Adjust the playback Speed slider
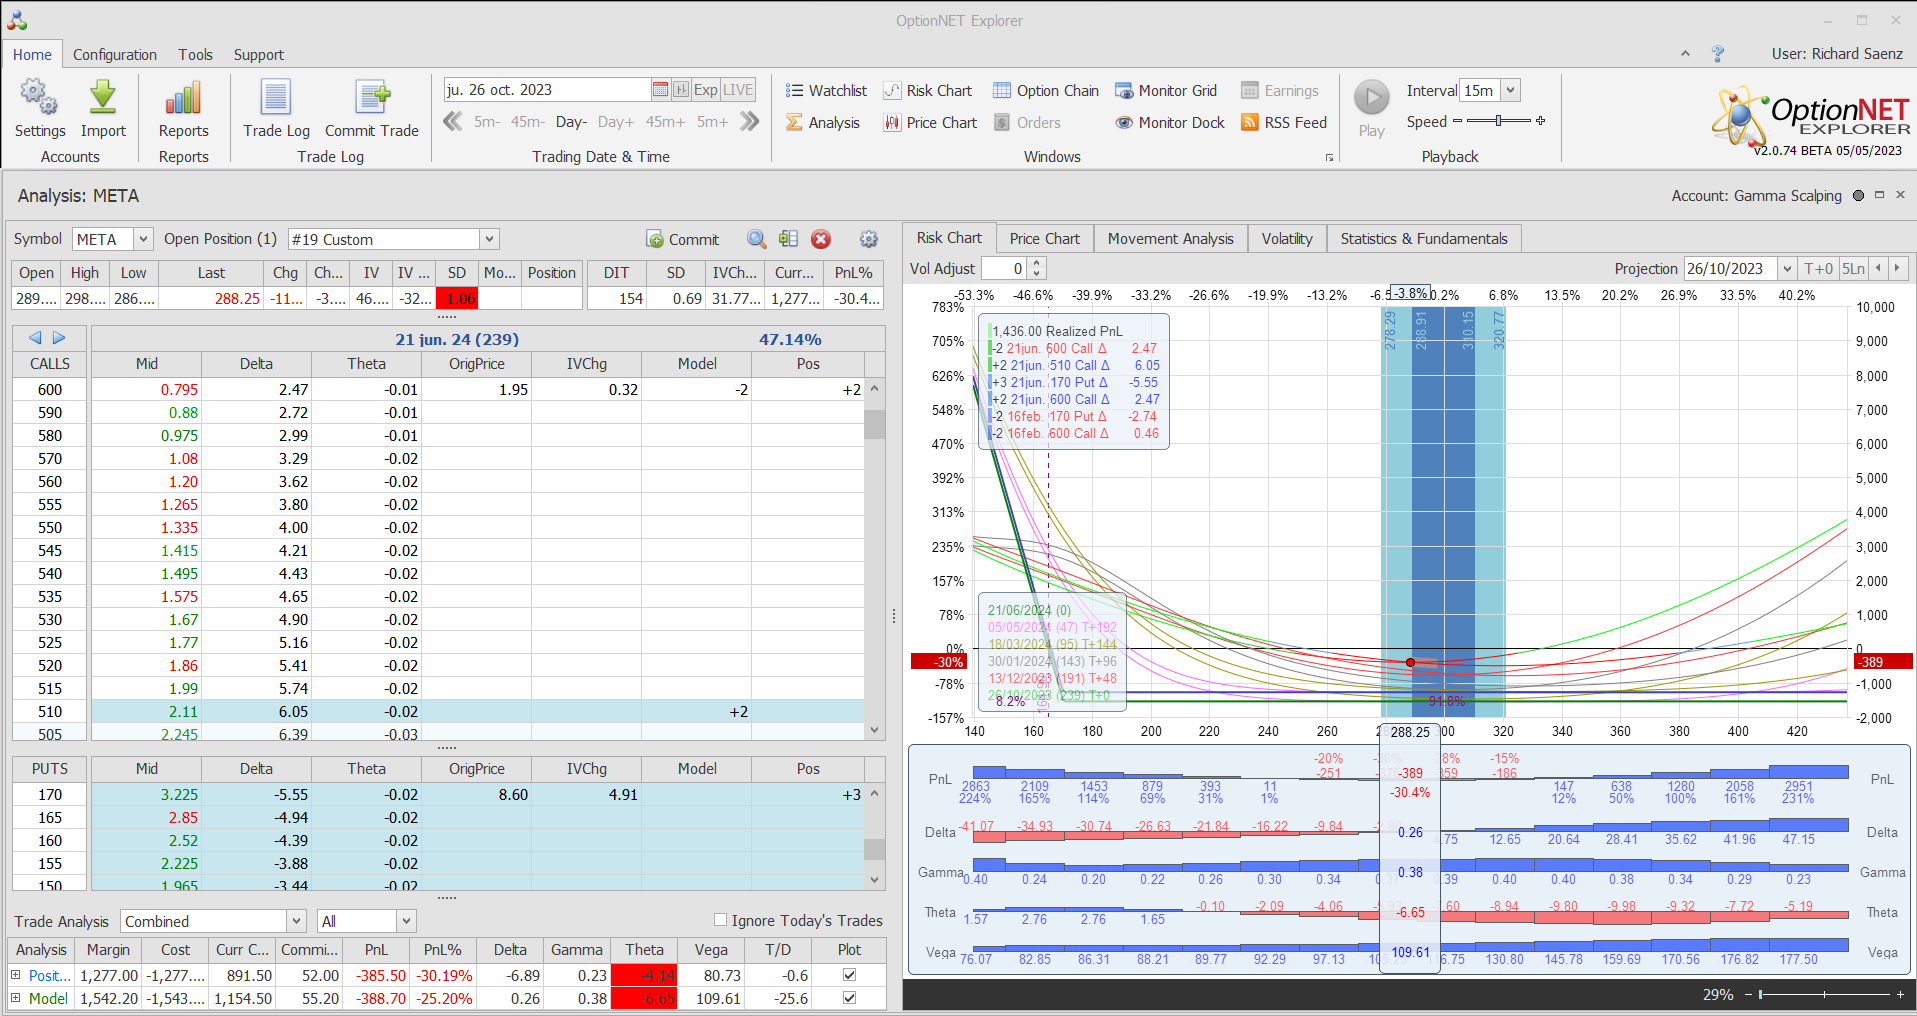The height and width of the screenshot is (1016, 1917). click(x=1498, y=121)
